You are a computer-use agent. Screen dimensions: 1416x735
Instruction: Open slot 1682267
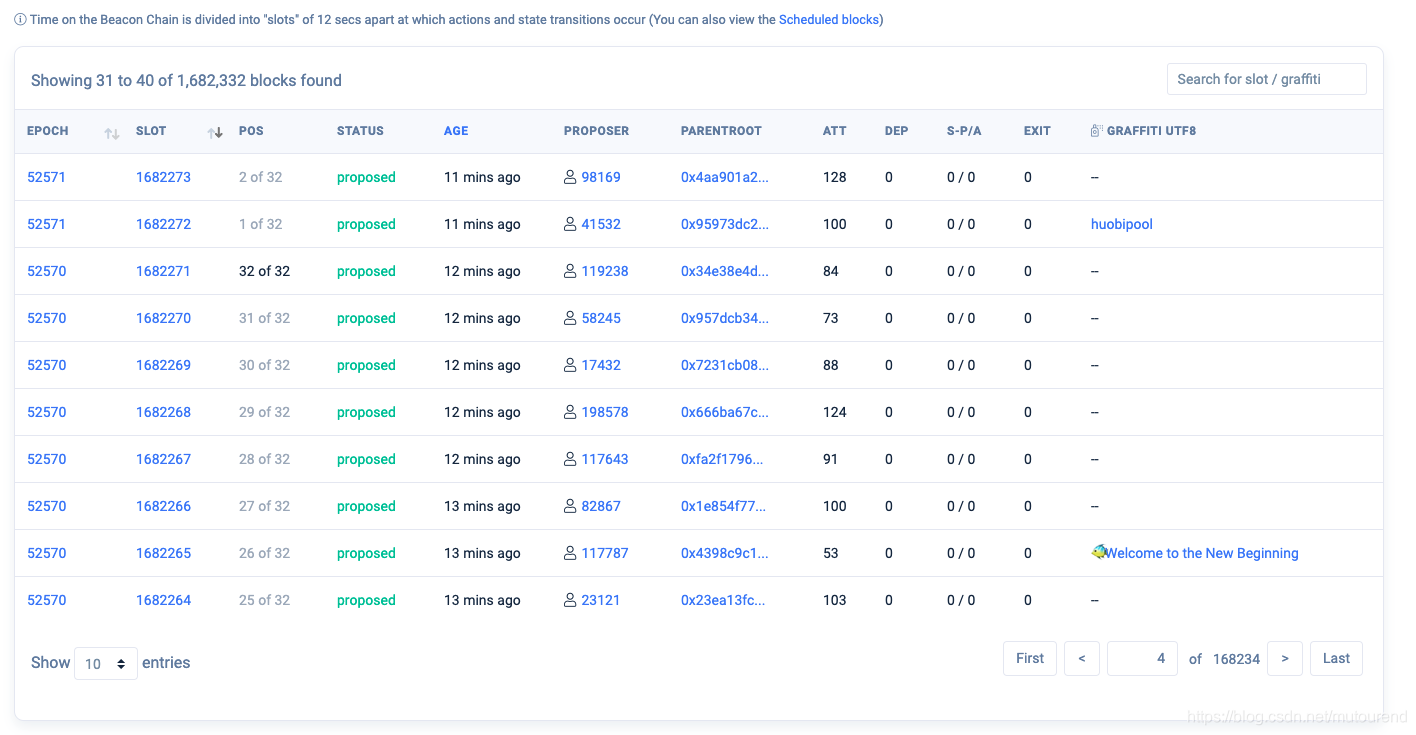(163, 459)
